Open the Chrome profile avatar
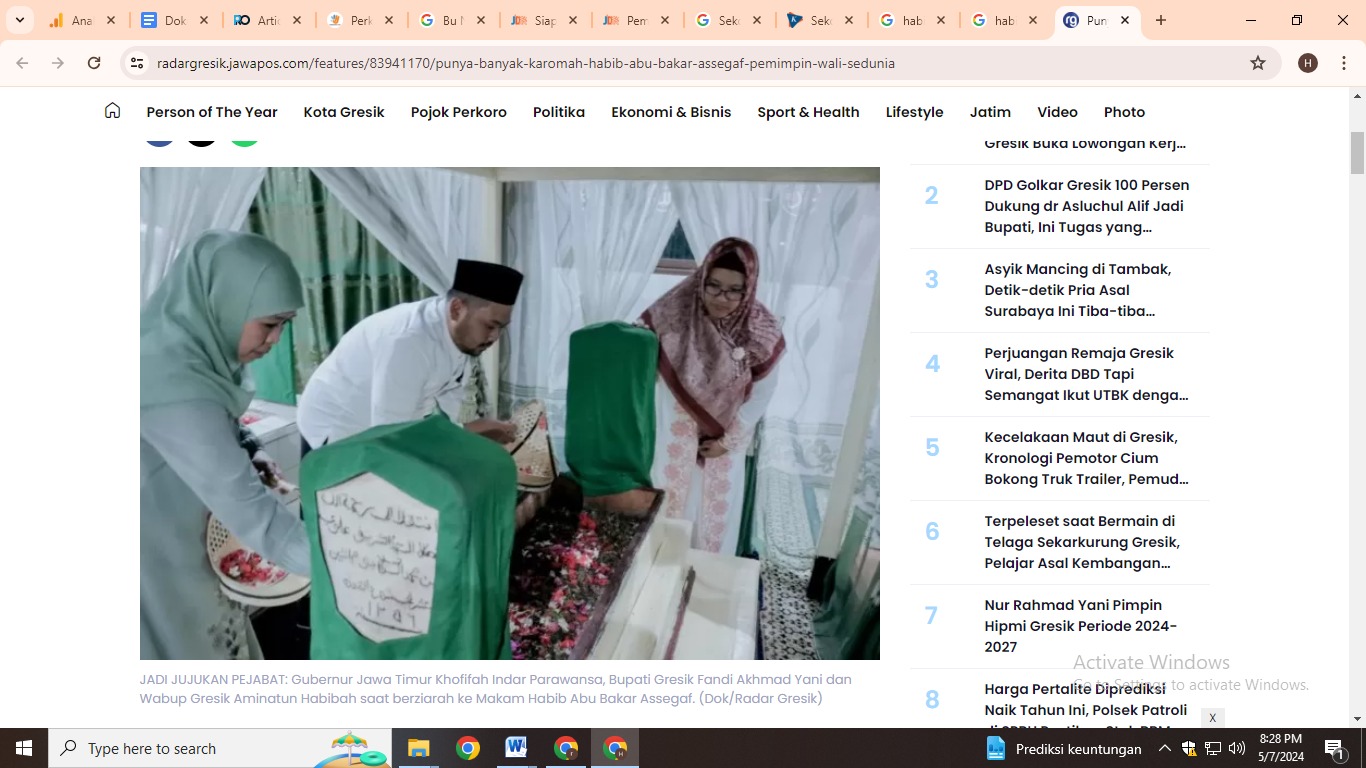Screen dimensions: 1366x768 click(1307, 62)
